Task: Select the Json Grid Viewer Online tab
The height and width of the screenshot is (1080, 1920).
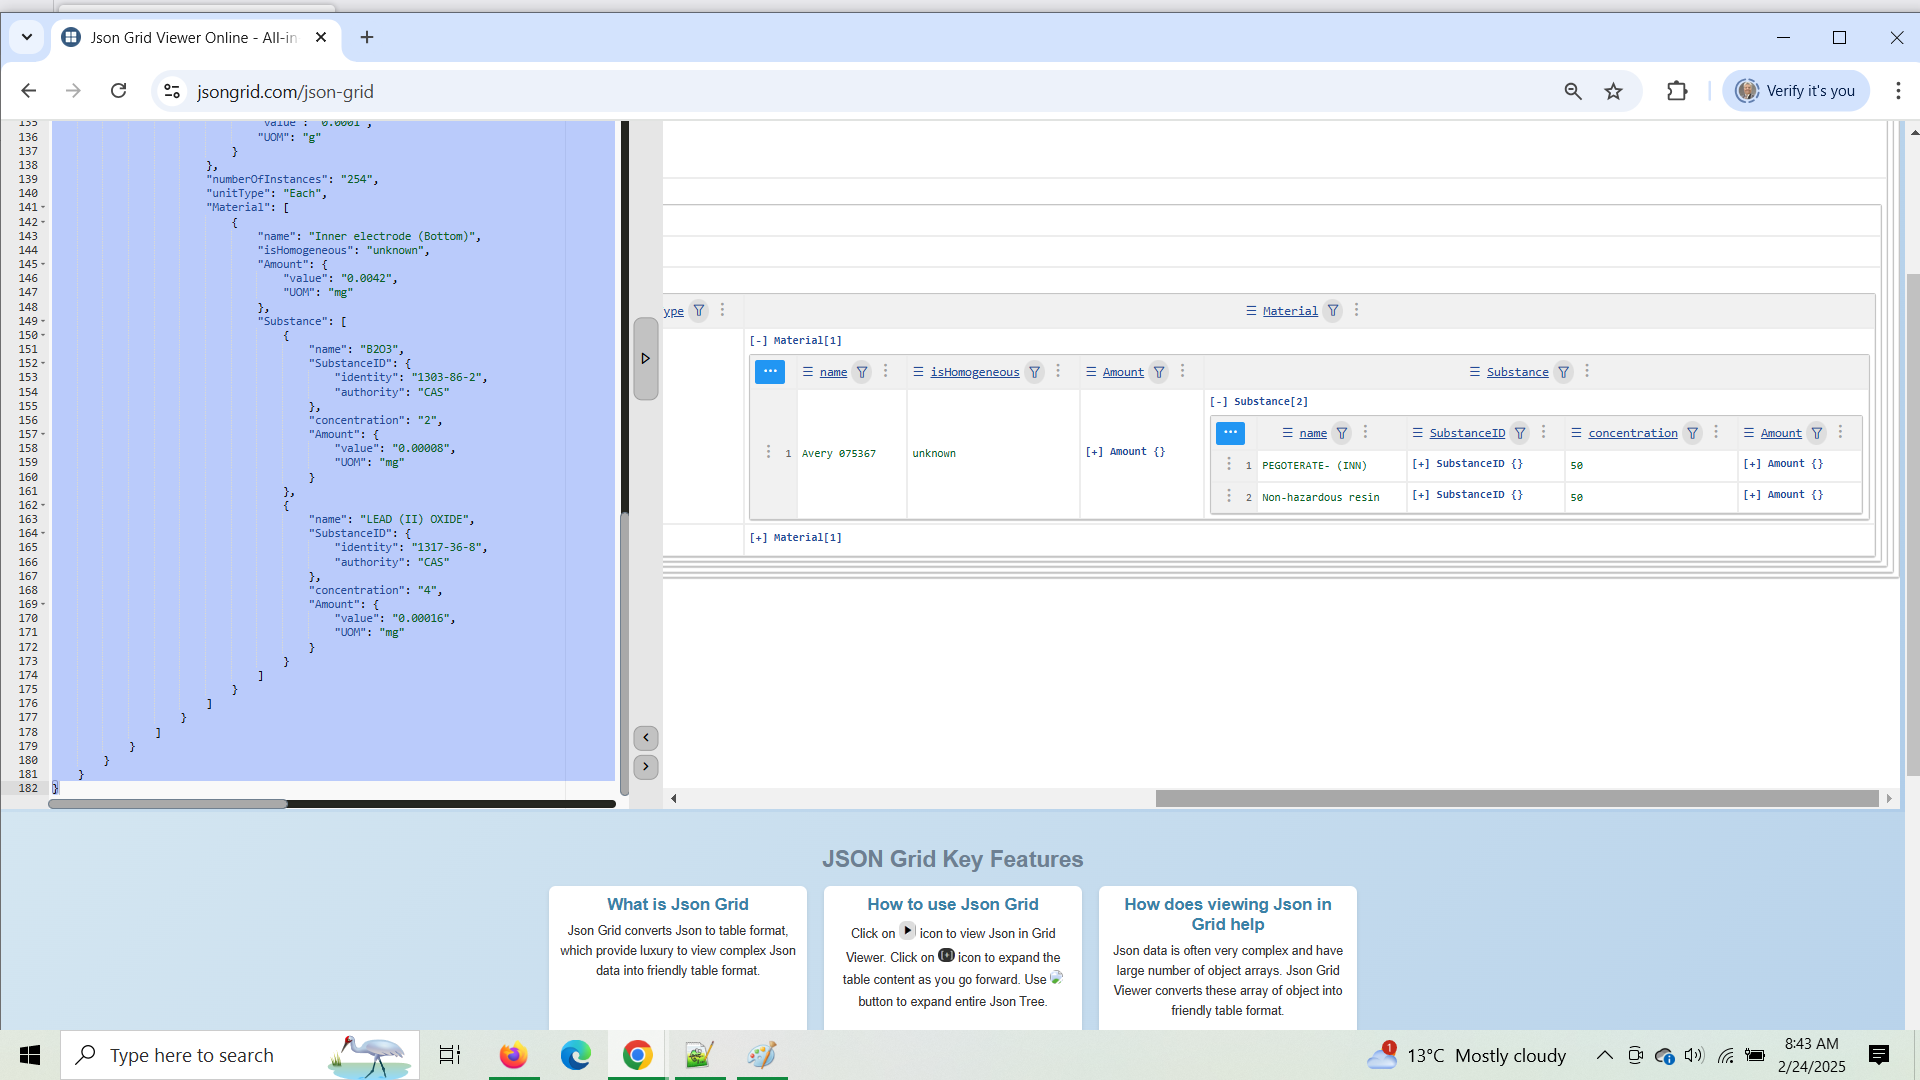Action: (x=193, y=37)
